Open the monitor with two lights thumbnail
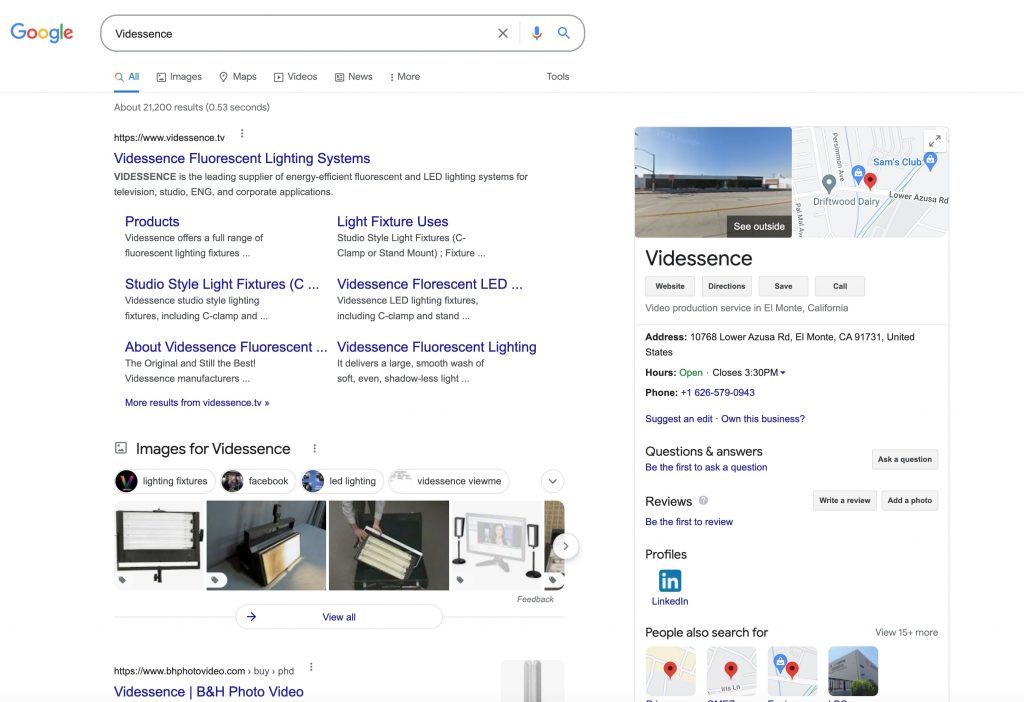The height and width of the screenshot is (702, 1024). pyautogui.click(x=498, y=545)
